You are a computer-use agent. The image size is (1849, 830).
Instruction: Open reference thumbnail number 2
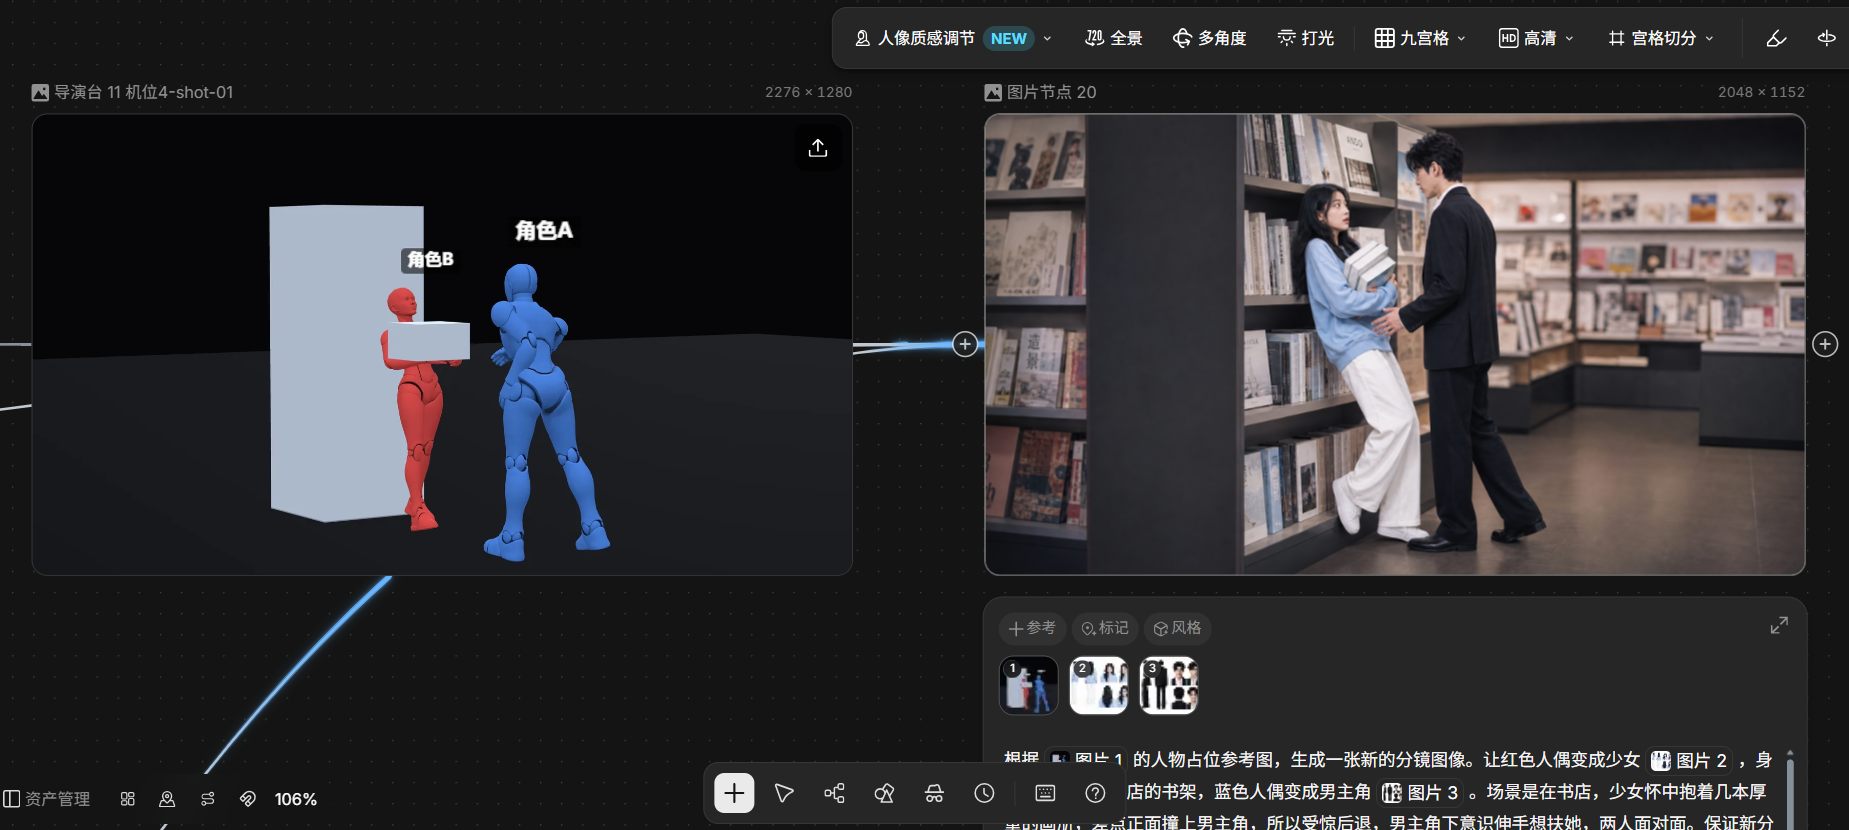pos(1098,685)
